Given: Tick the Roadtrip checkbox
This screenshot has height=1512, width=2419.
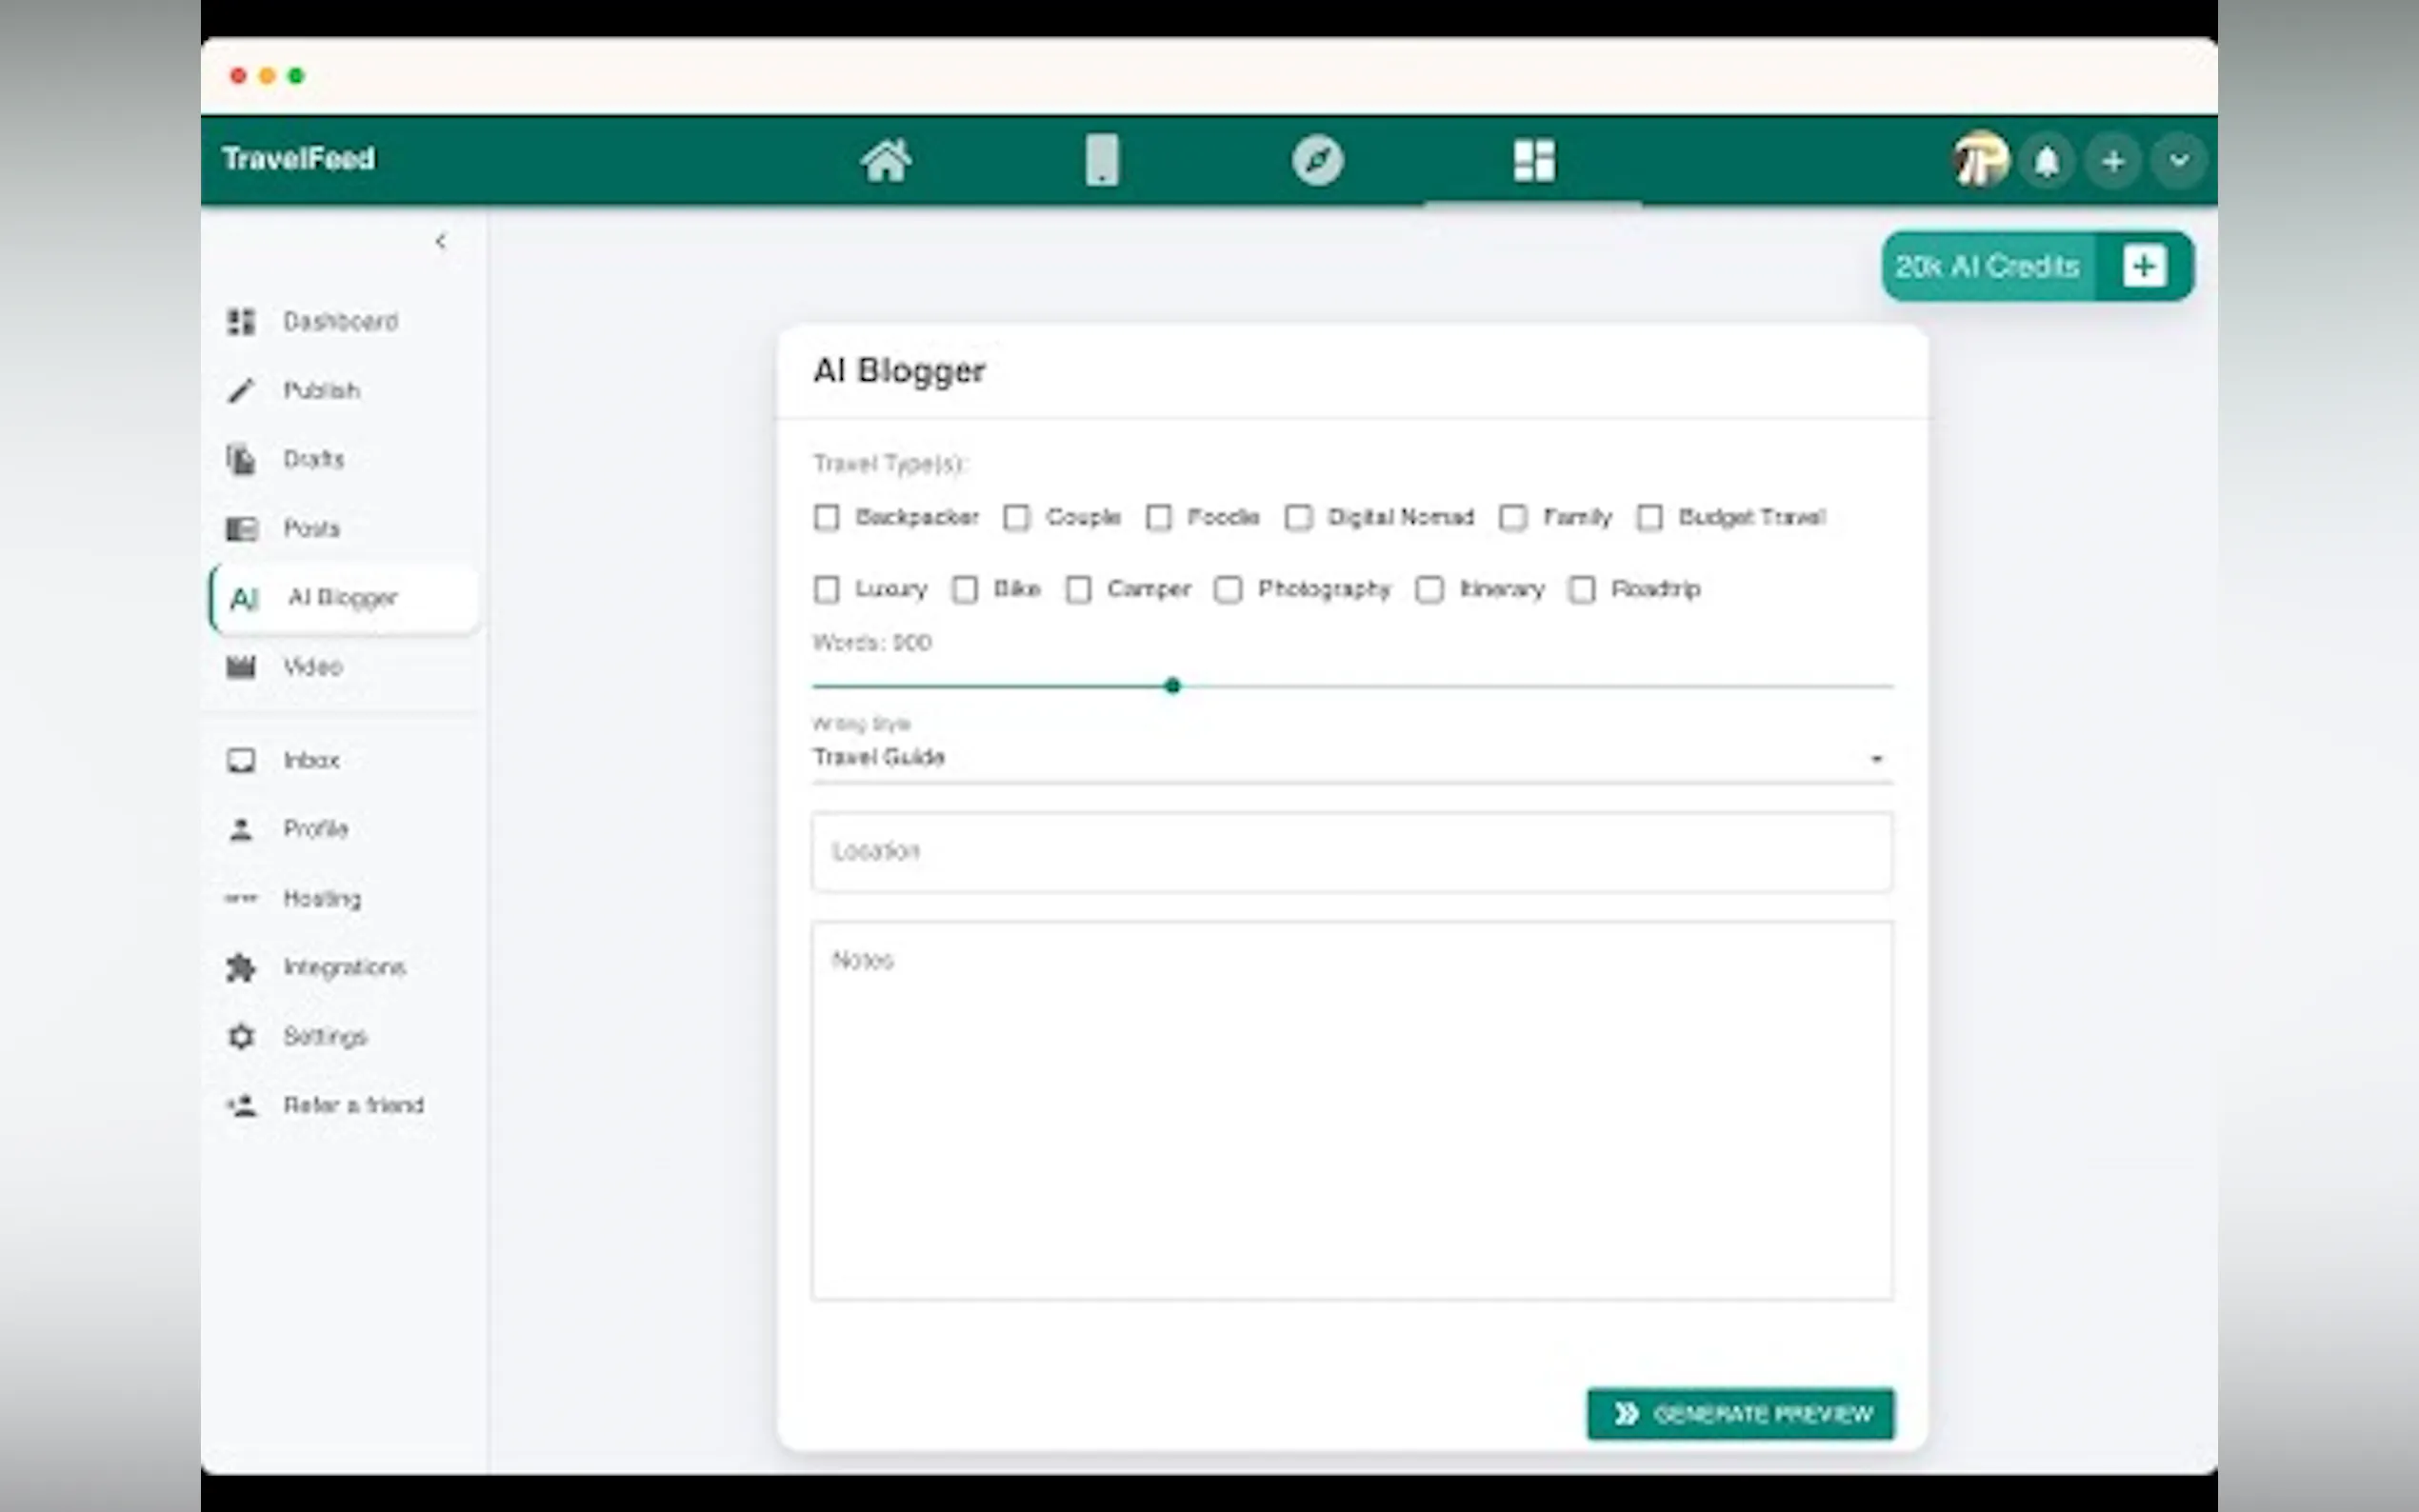Looking at the screenshot, I should [1582, 590].
